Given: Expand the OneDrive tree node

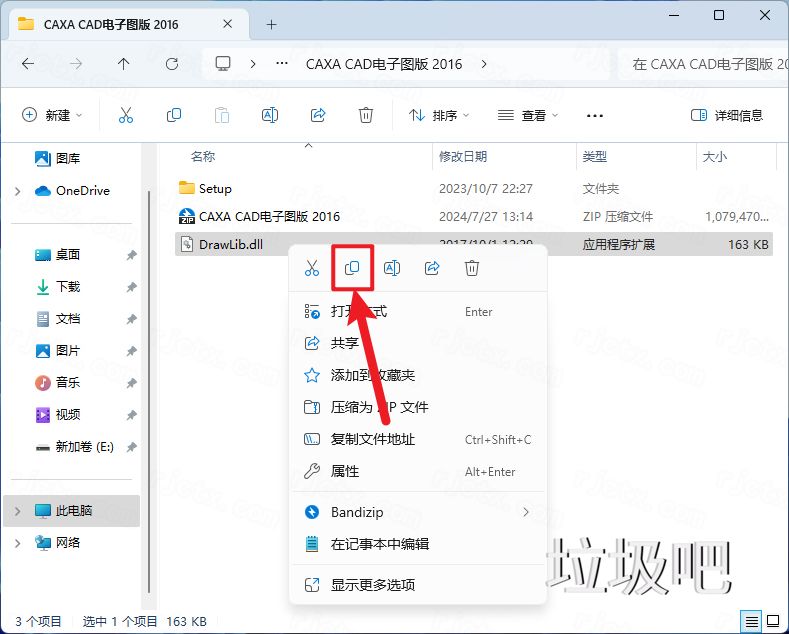Looking at the screenshot, I should [18, 191].
